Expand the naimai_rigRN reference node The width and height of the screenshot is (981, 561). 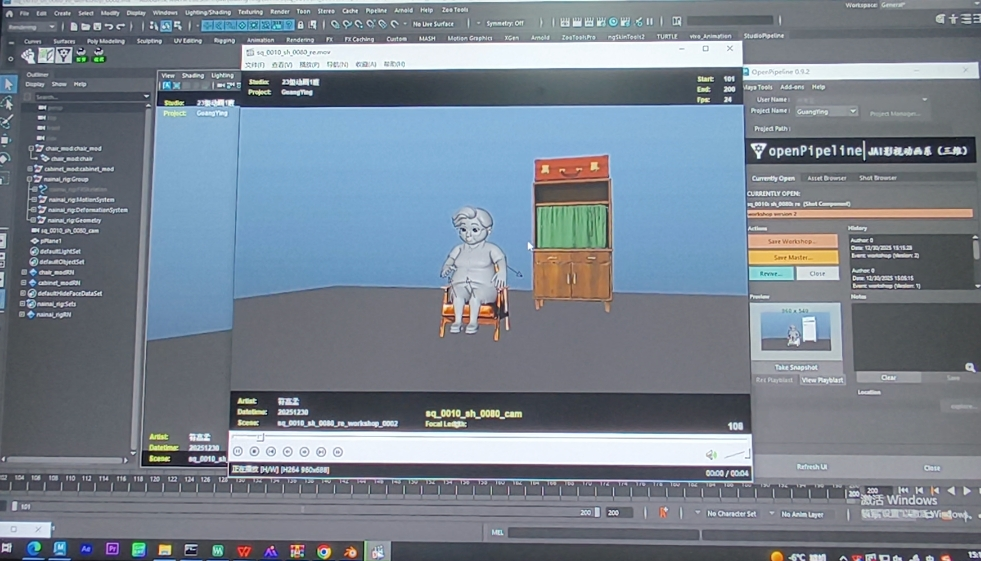[x=24, y=314]
